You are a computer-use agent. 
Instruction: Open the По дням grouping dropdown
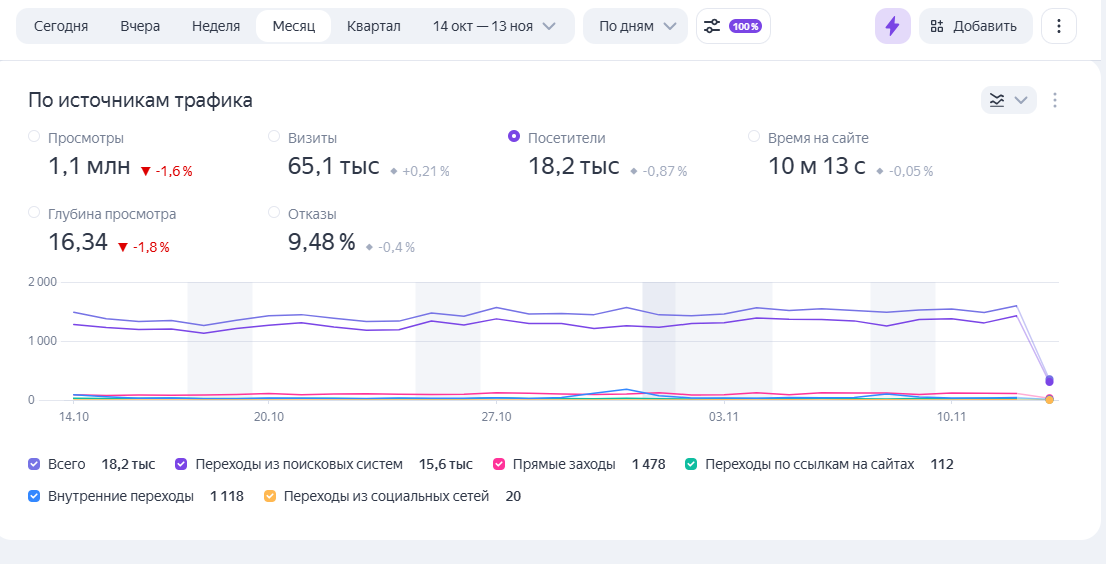click(635, 26)
